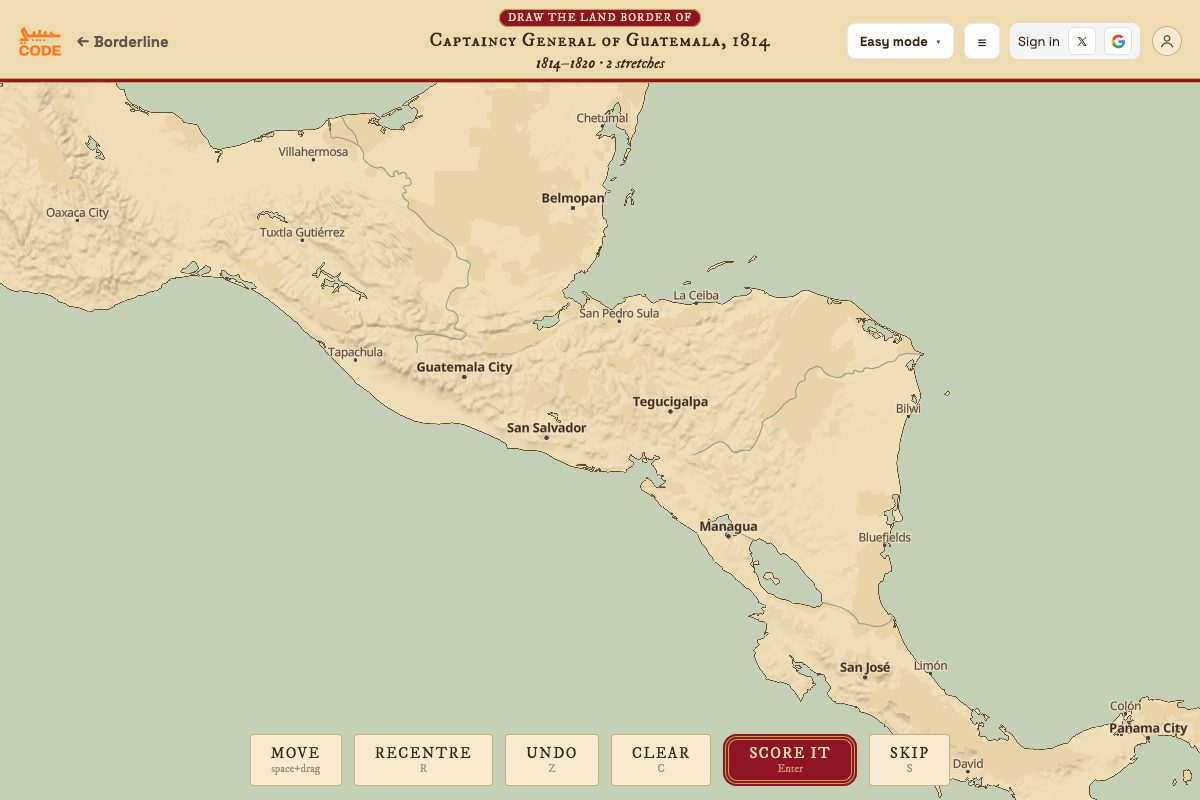1200x800 pixels.
Task: Click the Villahermosa map label
Action: 313,152
